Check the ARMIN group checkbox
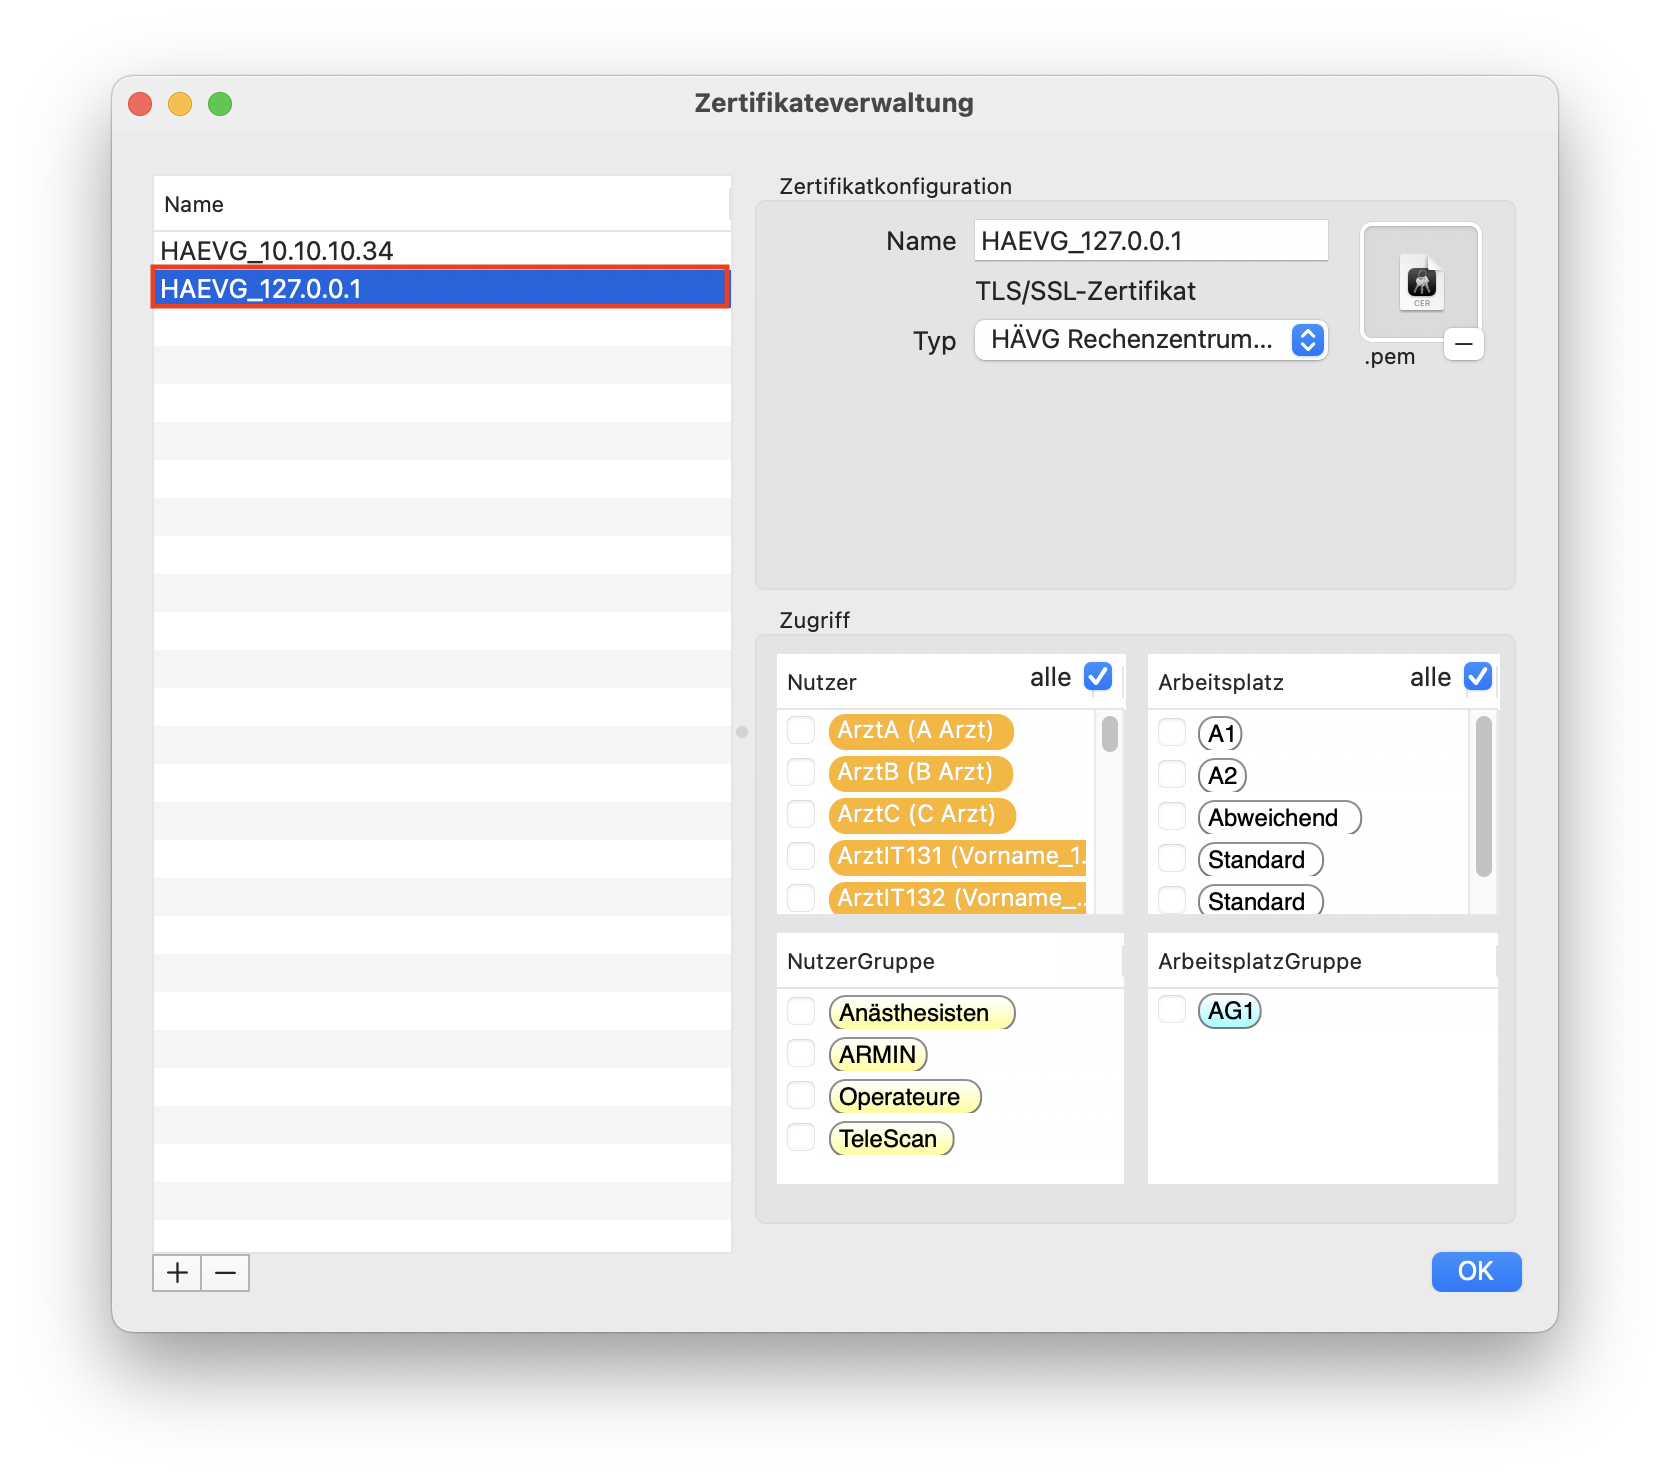Viewport: 1670px width, 1480px height. pos(801,1054)
